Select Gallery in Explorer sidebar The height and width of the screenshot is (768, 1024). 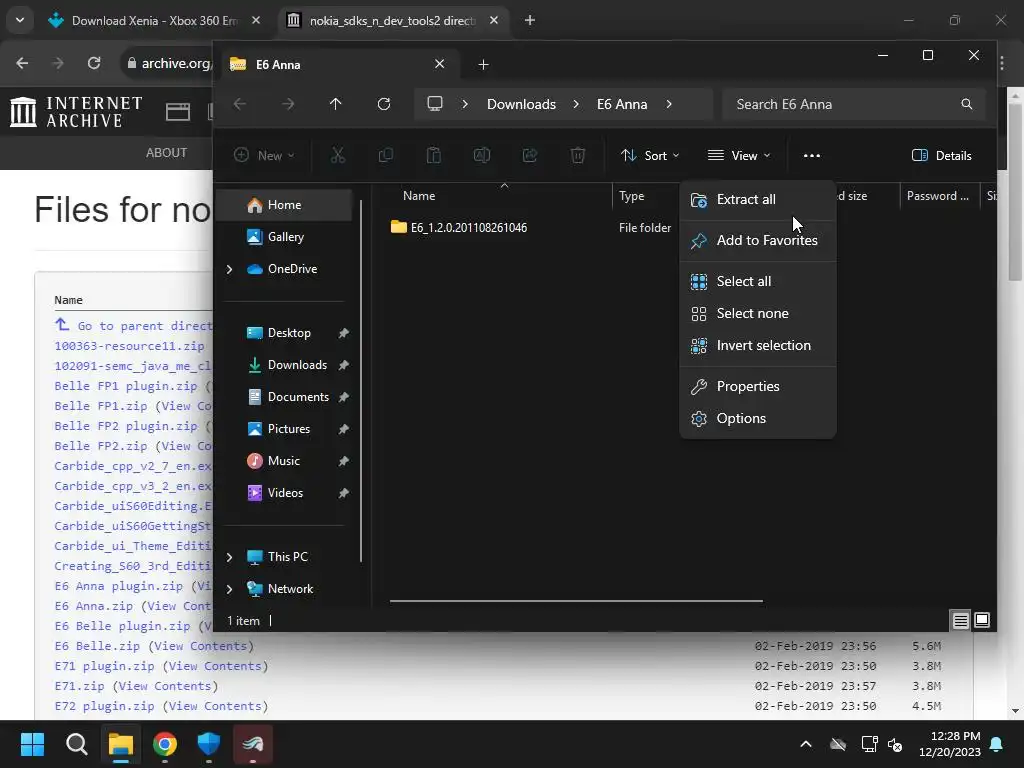coord(286,237)
